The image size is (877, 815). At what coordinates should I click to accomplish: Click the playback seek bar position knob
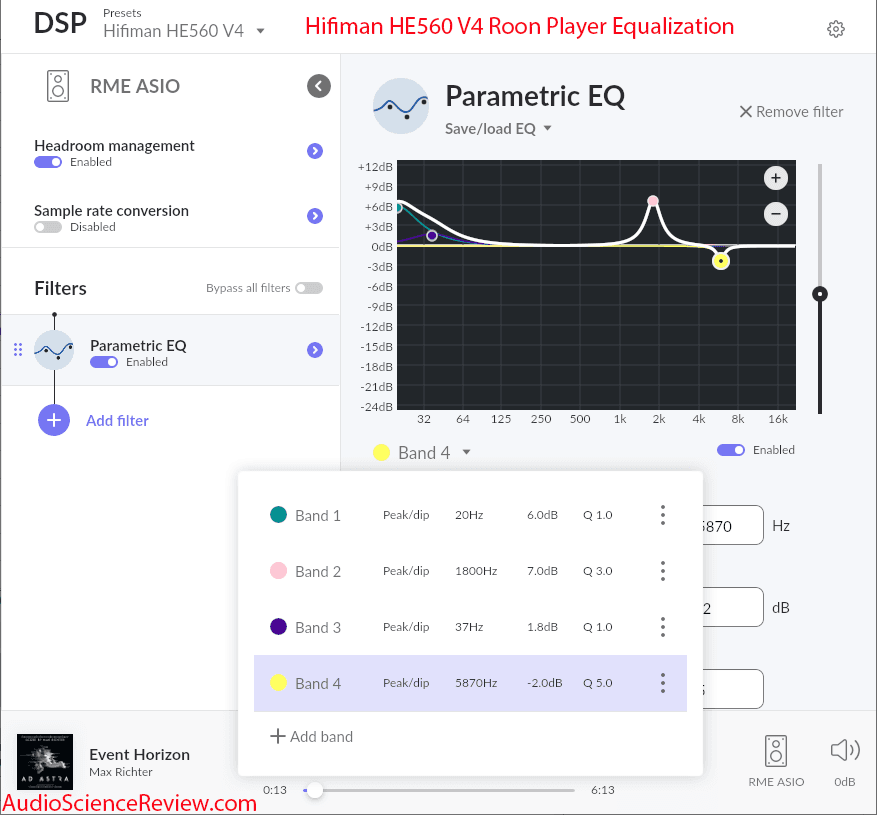point(315,790)
